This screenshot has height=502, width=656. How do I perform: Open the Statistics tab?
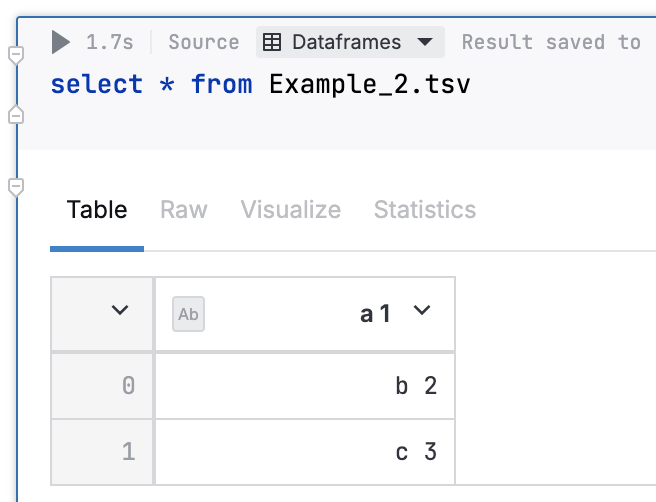click(x=425, y=209)
